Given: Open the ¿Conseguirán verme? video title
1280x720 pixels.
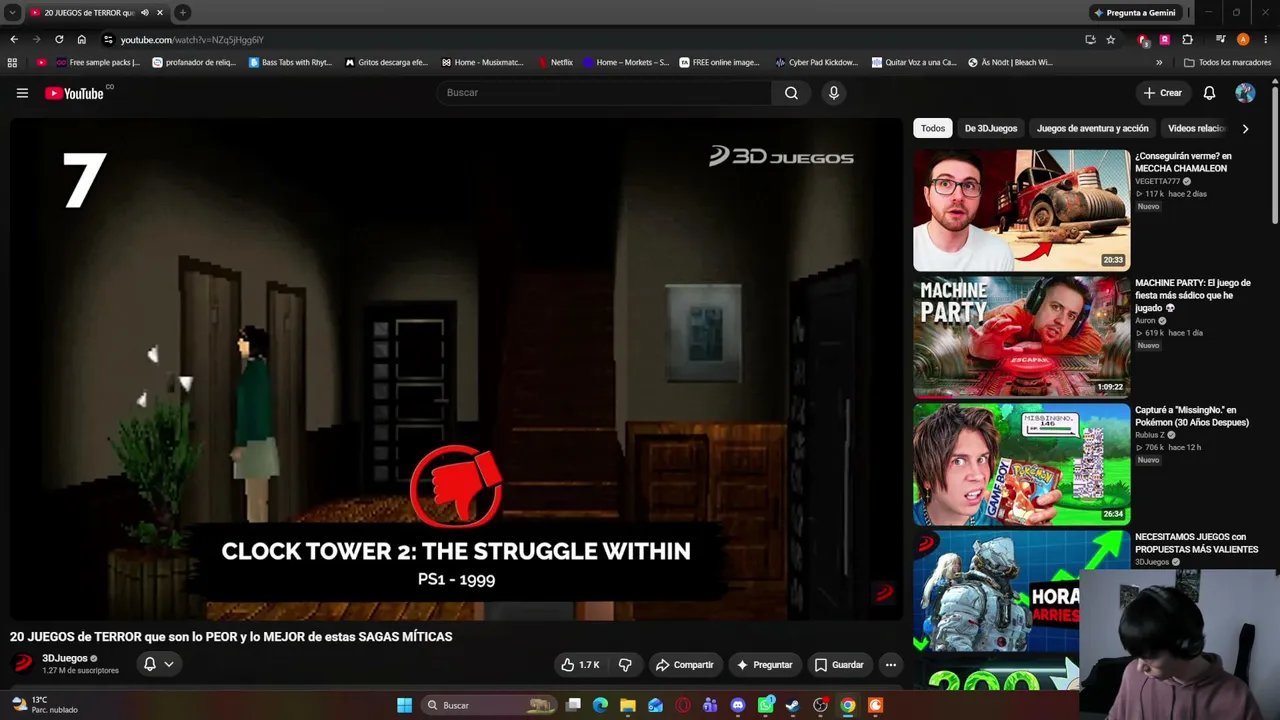Looking at the screenshot, I should (x=1183, y=162).
